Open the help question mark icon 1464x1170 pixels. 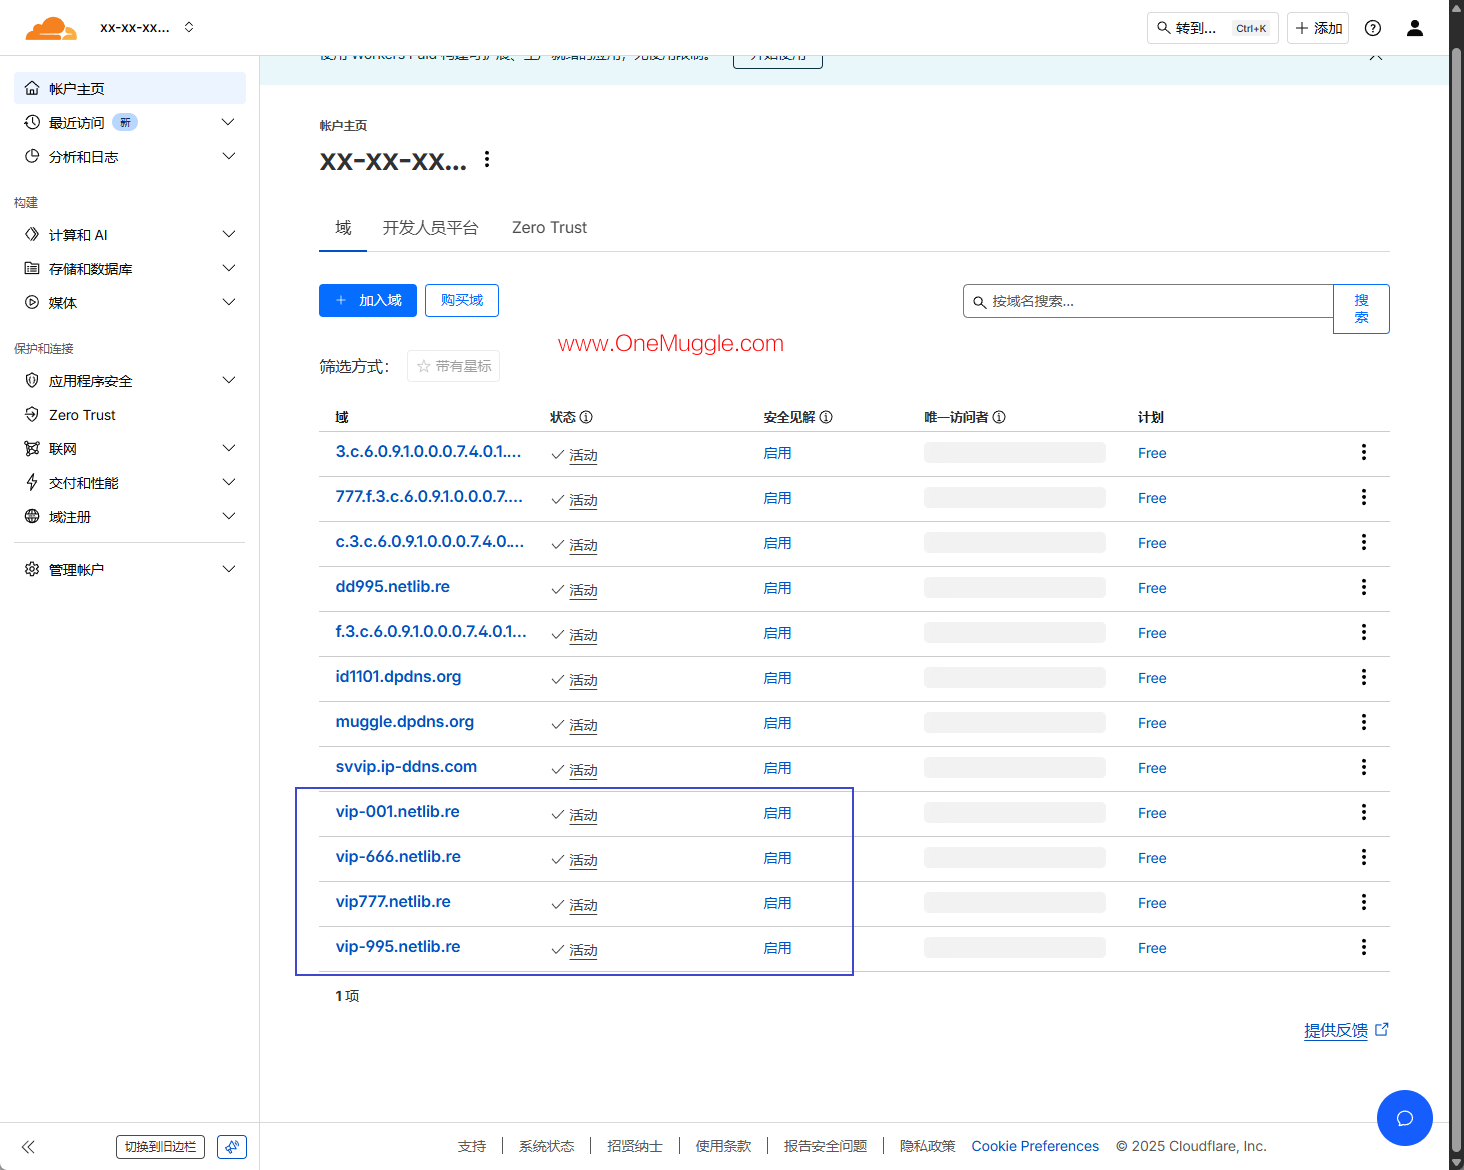pos(1373,28)
